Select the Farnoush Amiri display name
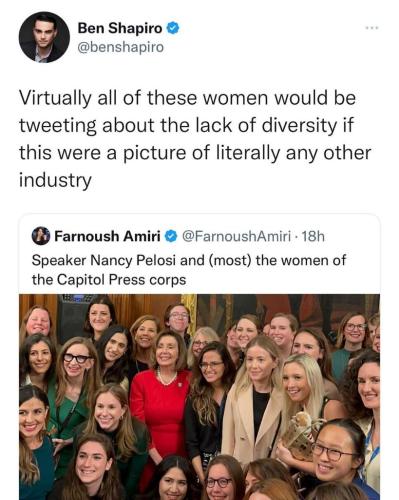This screenshot has height=500, width=399. coord(108,236)
